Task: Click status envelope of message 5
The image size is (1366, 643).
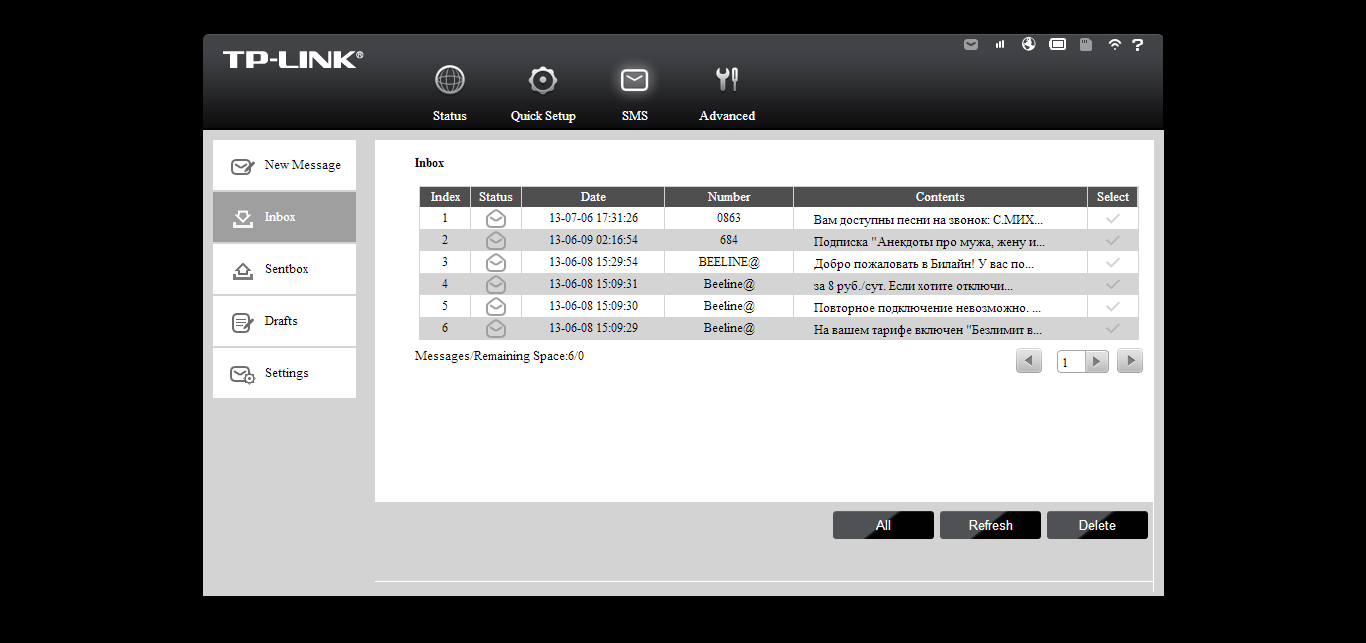Action: pos(496,306)
